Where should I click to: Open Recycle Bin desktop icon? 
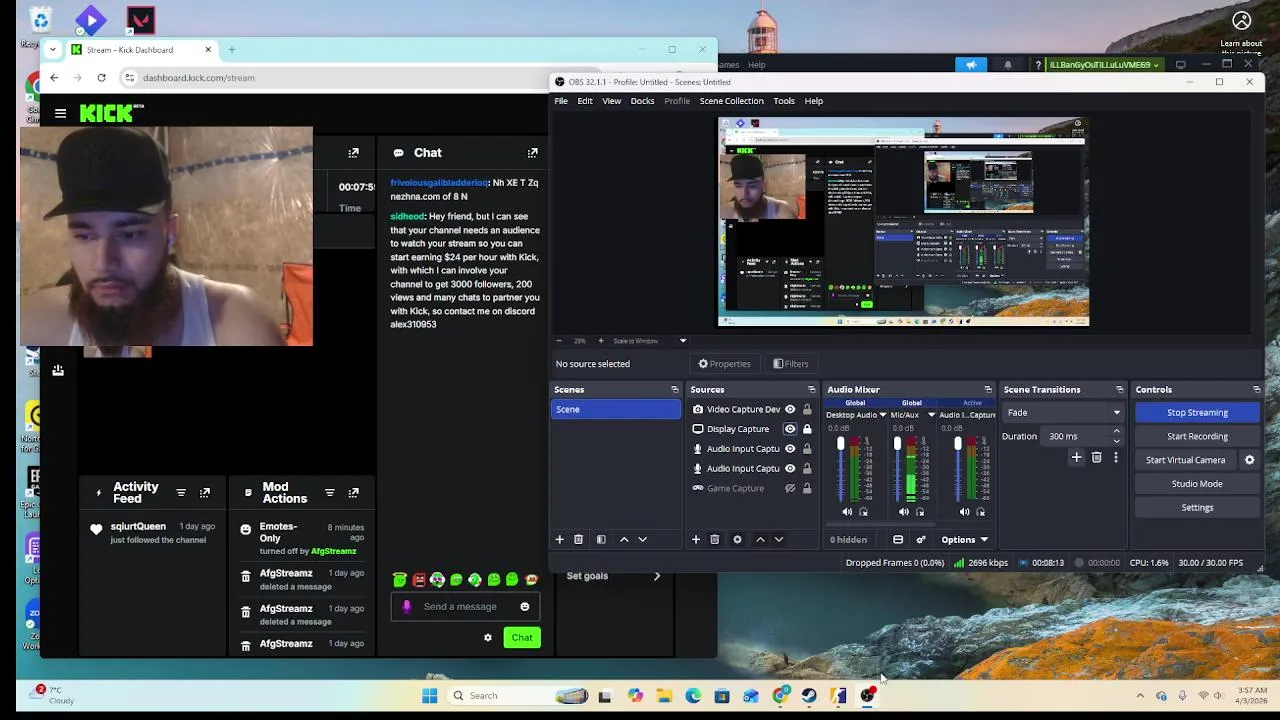(40, 20)
